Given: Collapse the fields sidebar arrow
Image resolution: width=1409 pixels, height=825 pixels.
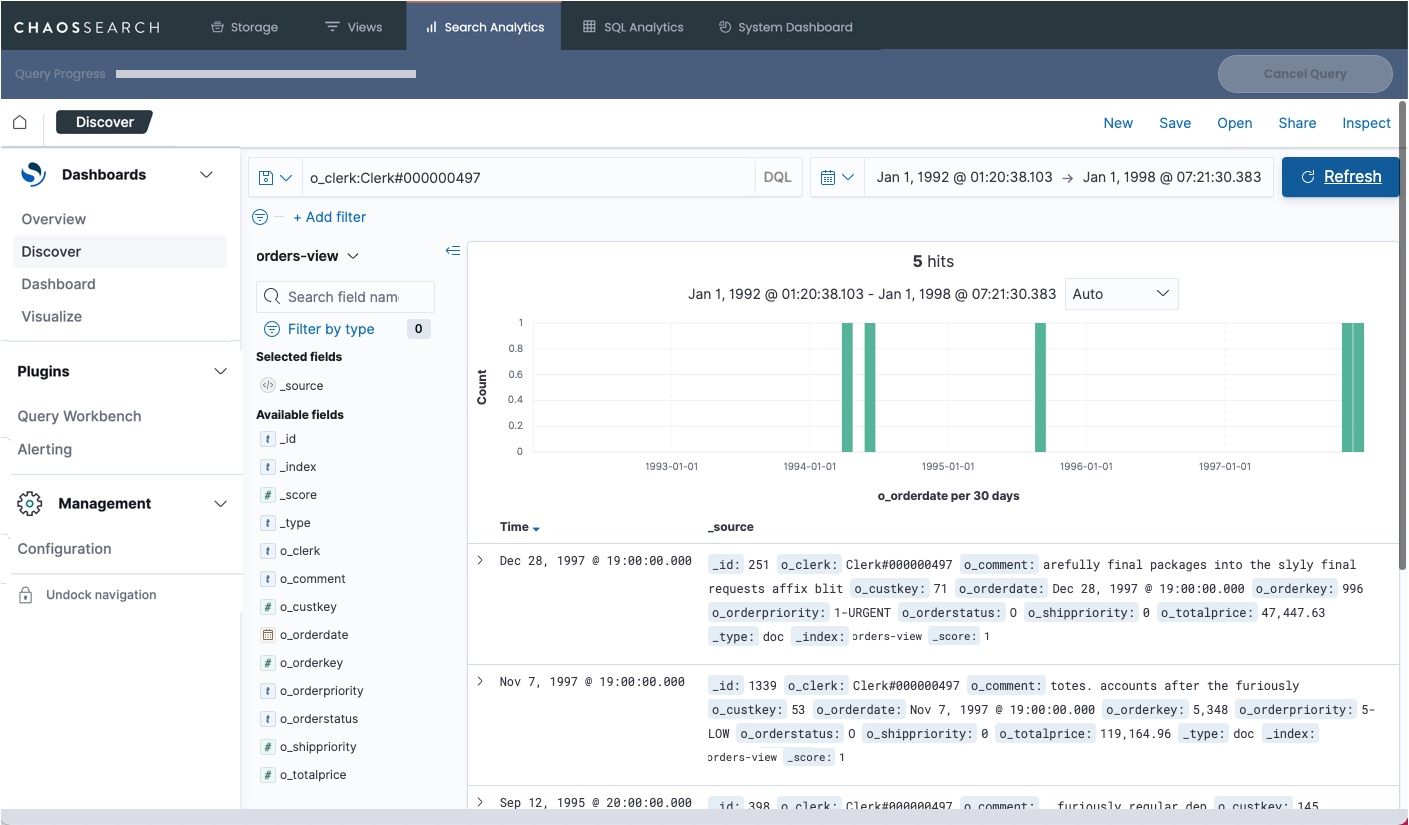Looking at the screenshot, I should click(453, 251).
